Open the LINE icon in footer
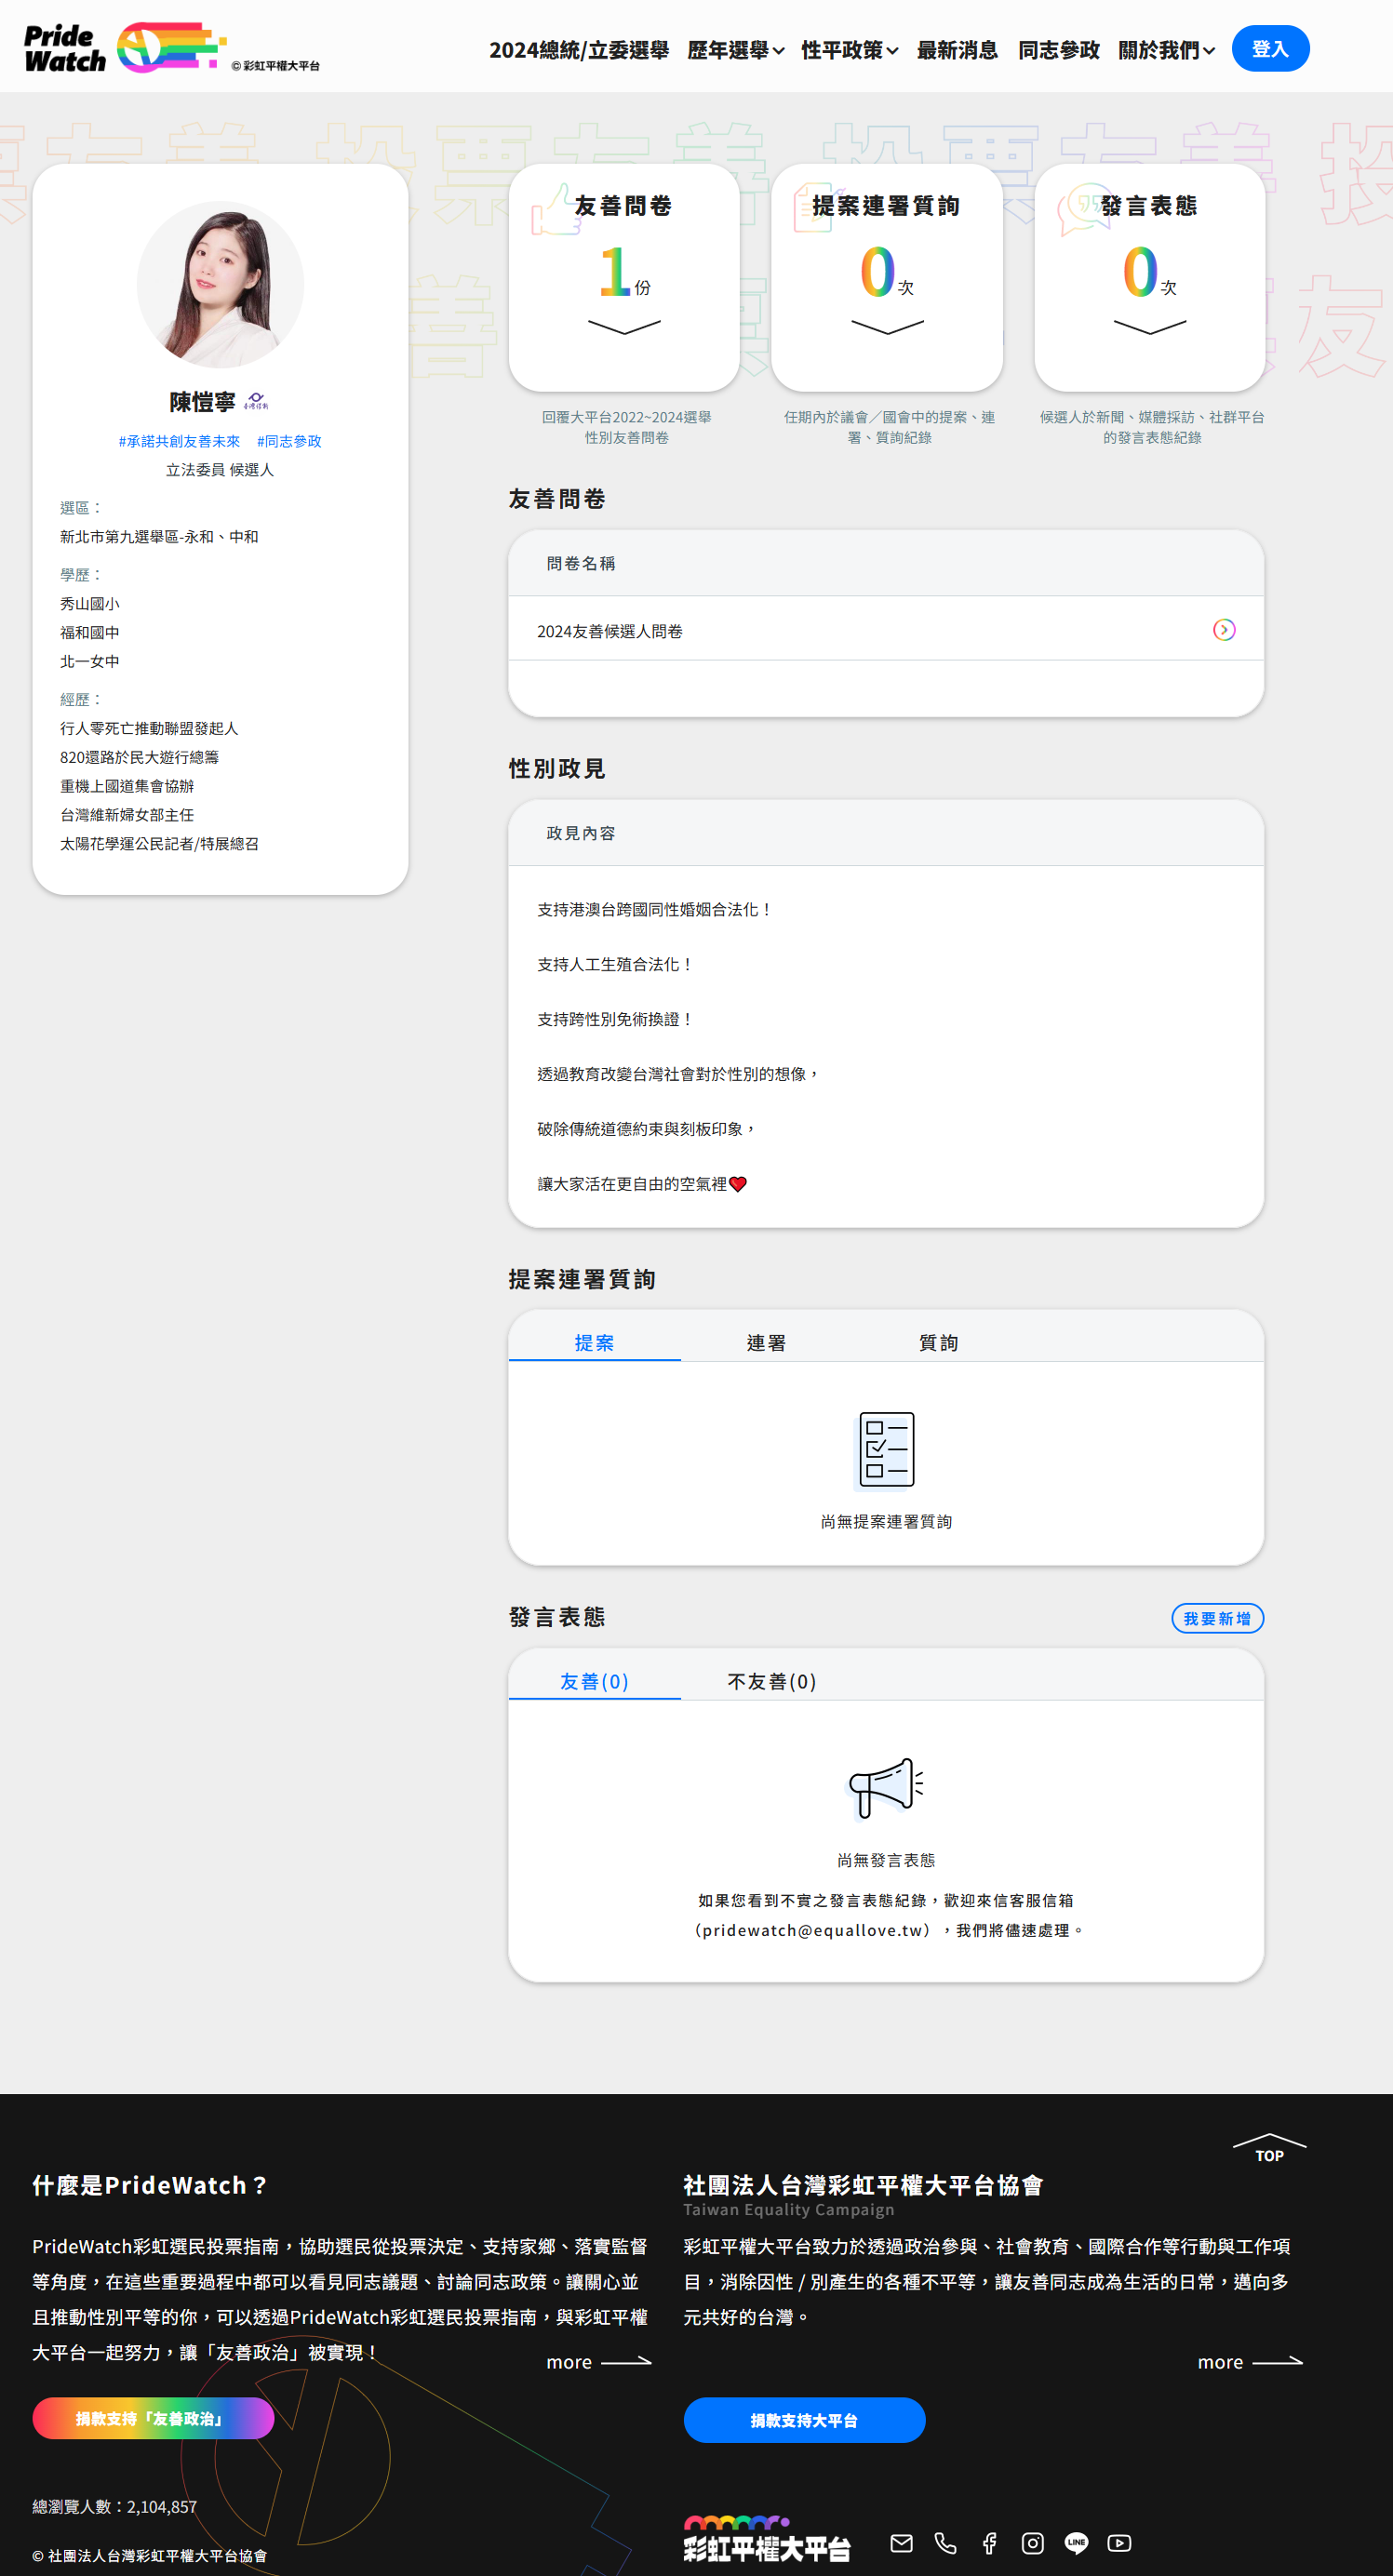This screenshot has height=2576, width=1393. pos(1076,2543)
